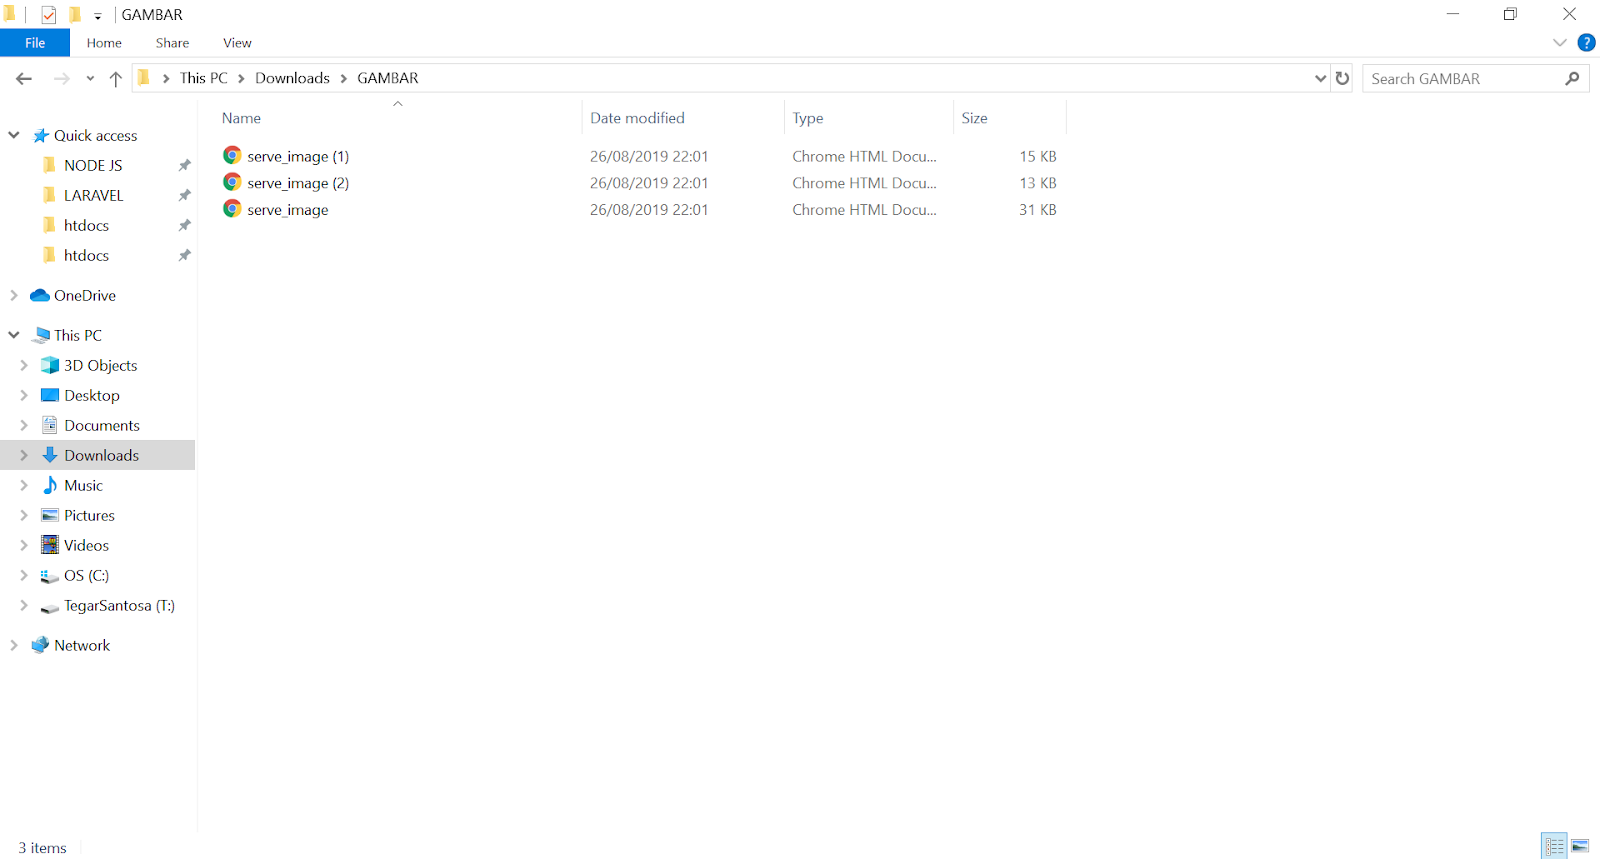
Task: Open the File menu tab
Action: pyautogui.click(x=35, y=43)
